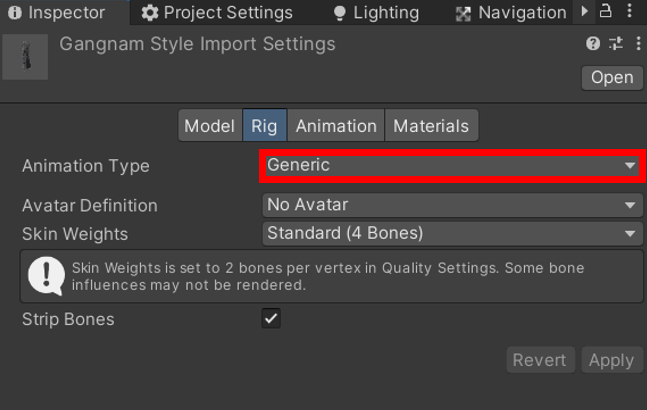This screenshot has width=647, height=410.
Task: Select the Materials tab
Action: [x=432, y=125]
